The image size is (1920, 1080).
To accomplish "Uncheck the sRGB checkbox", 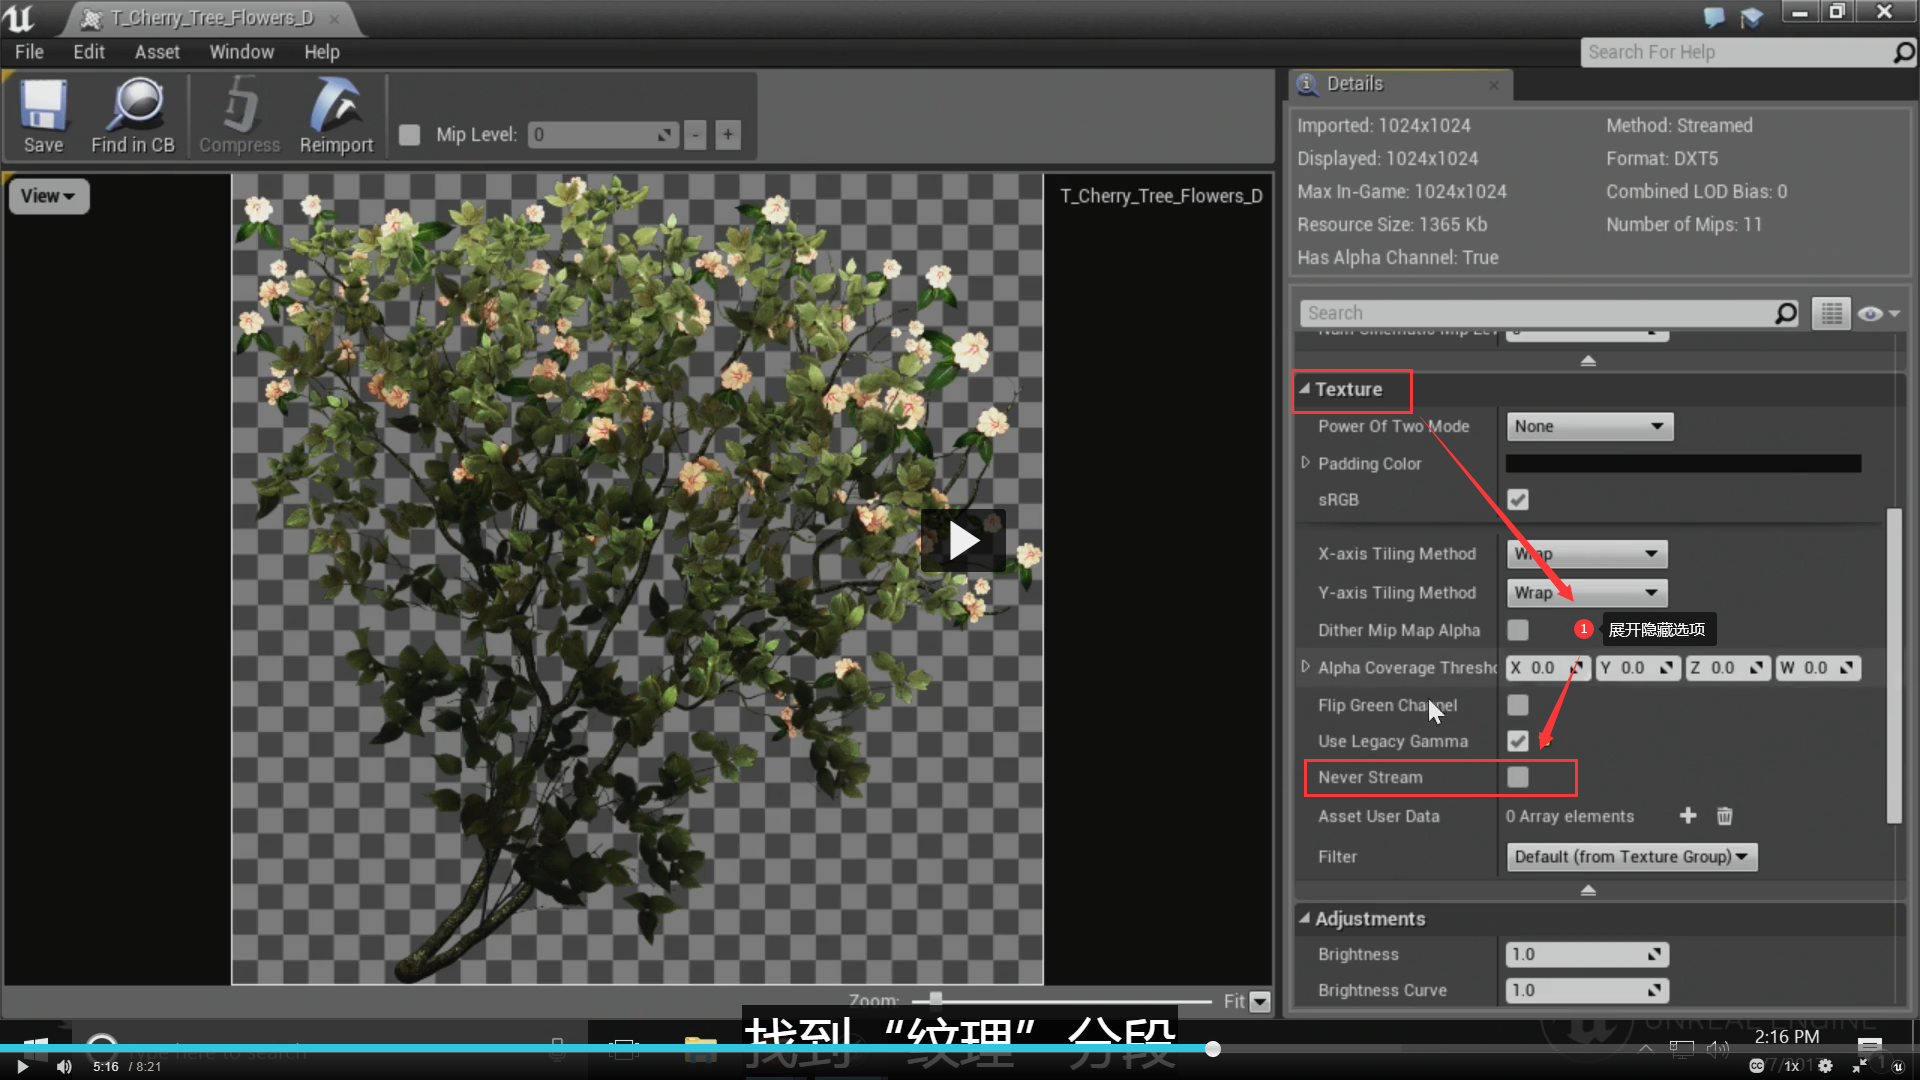I will pyautogui.click(x=1518, y=499).
